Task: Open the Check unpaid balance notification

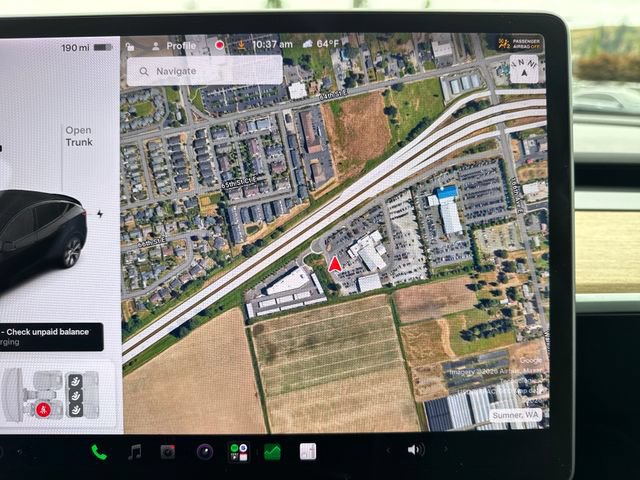Action: tap(51, 337)
